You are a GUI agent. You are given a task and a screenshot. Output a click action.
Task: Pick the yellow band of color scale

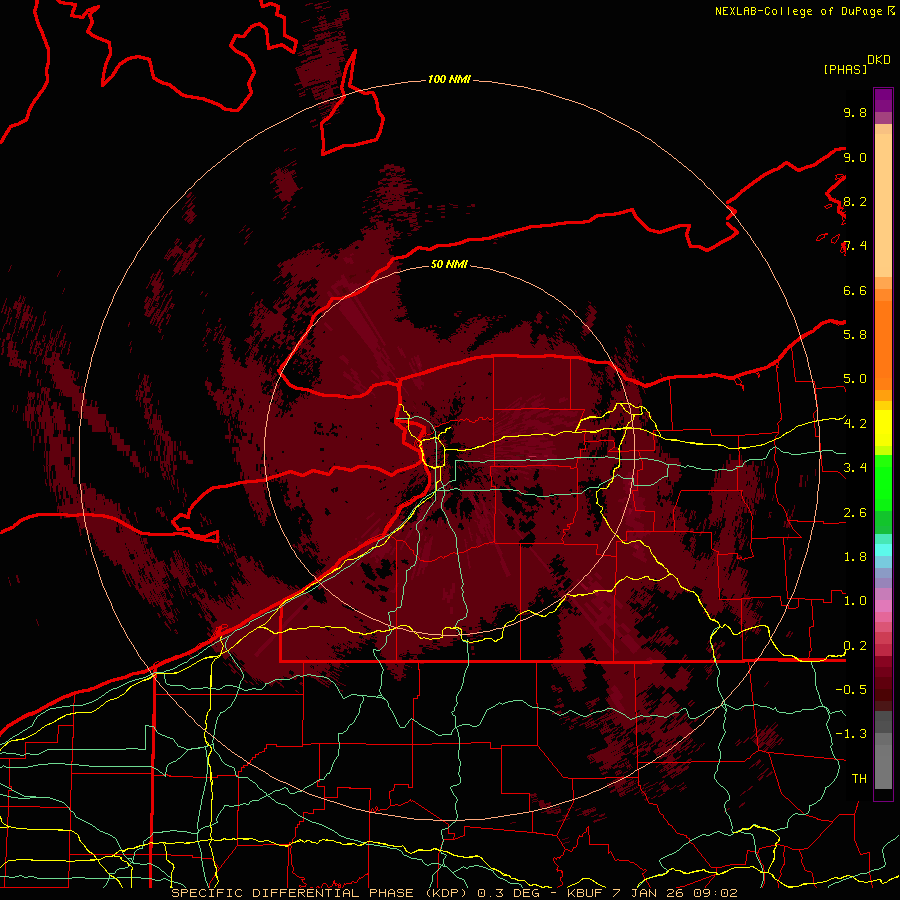[x=883, y=428]
